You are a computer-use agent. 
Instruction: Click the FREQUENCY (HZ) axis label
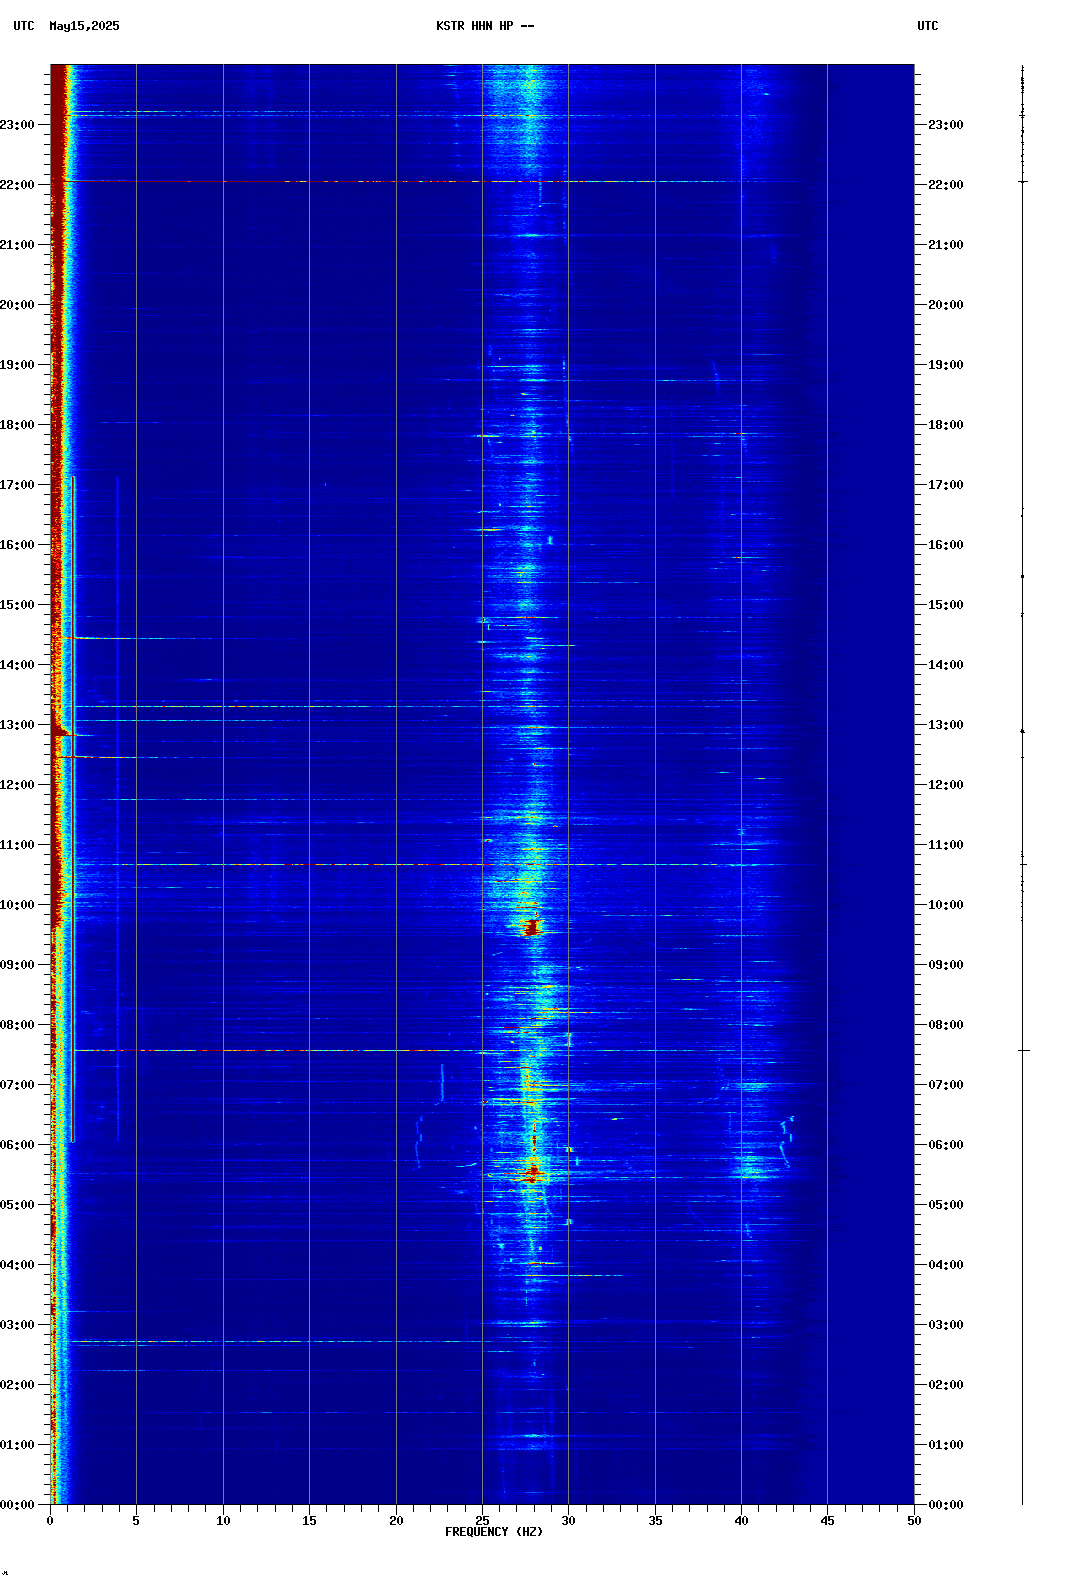(x=494, y=1532)
